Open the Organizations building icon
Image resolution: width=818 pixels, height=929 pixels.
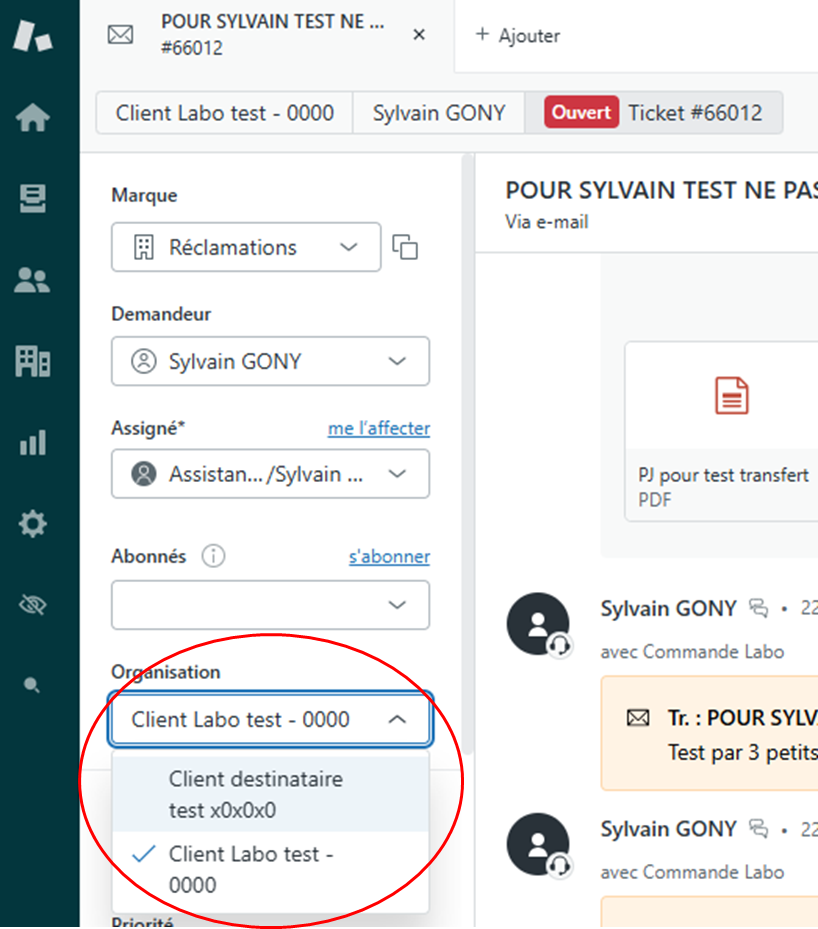pos(33,361)
